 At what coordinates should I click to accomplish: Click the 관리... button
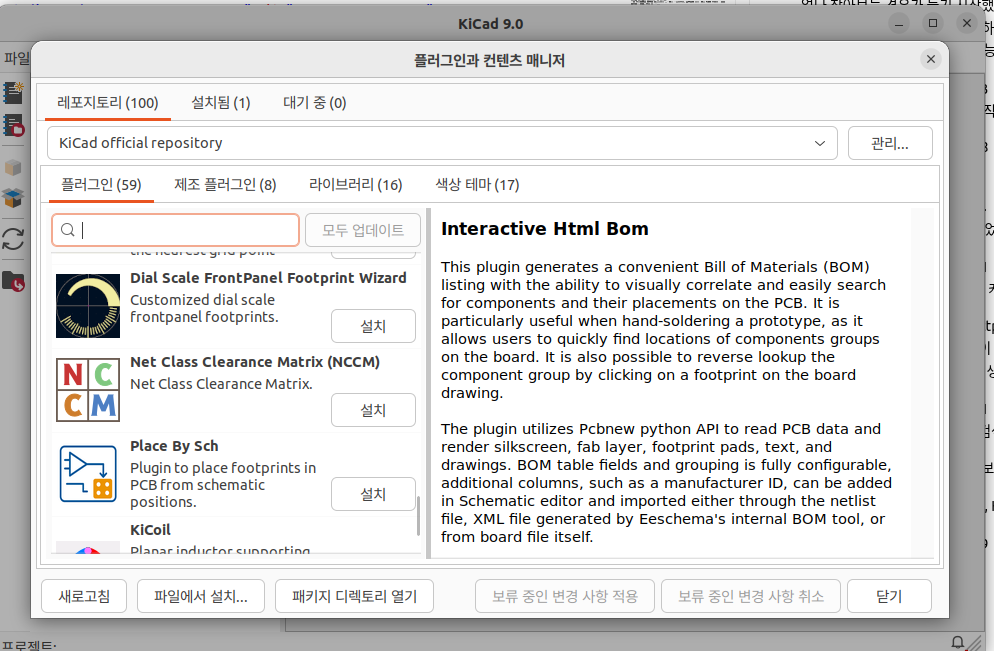(889, 143)
